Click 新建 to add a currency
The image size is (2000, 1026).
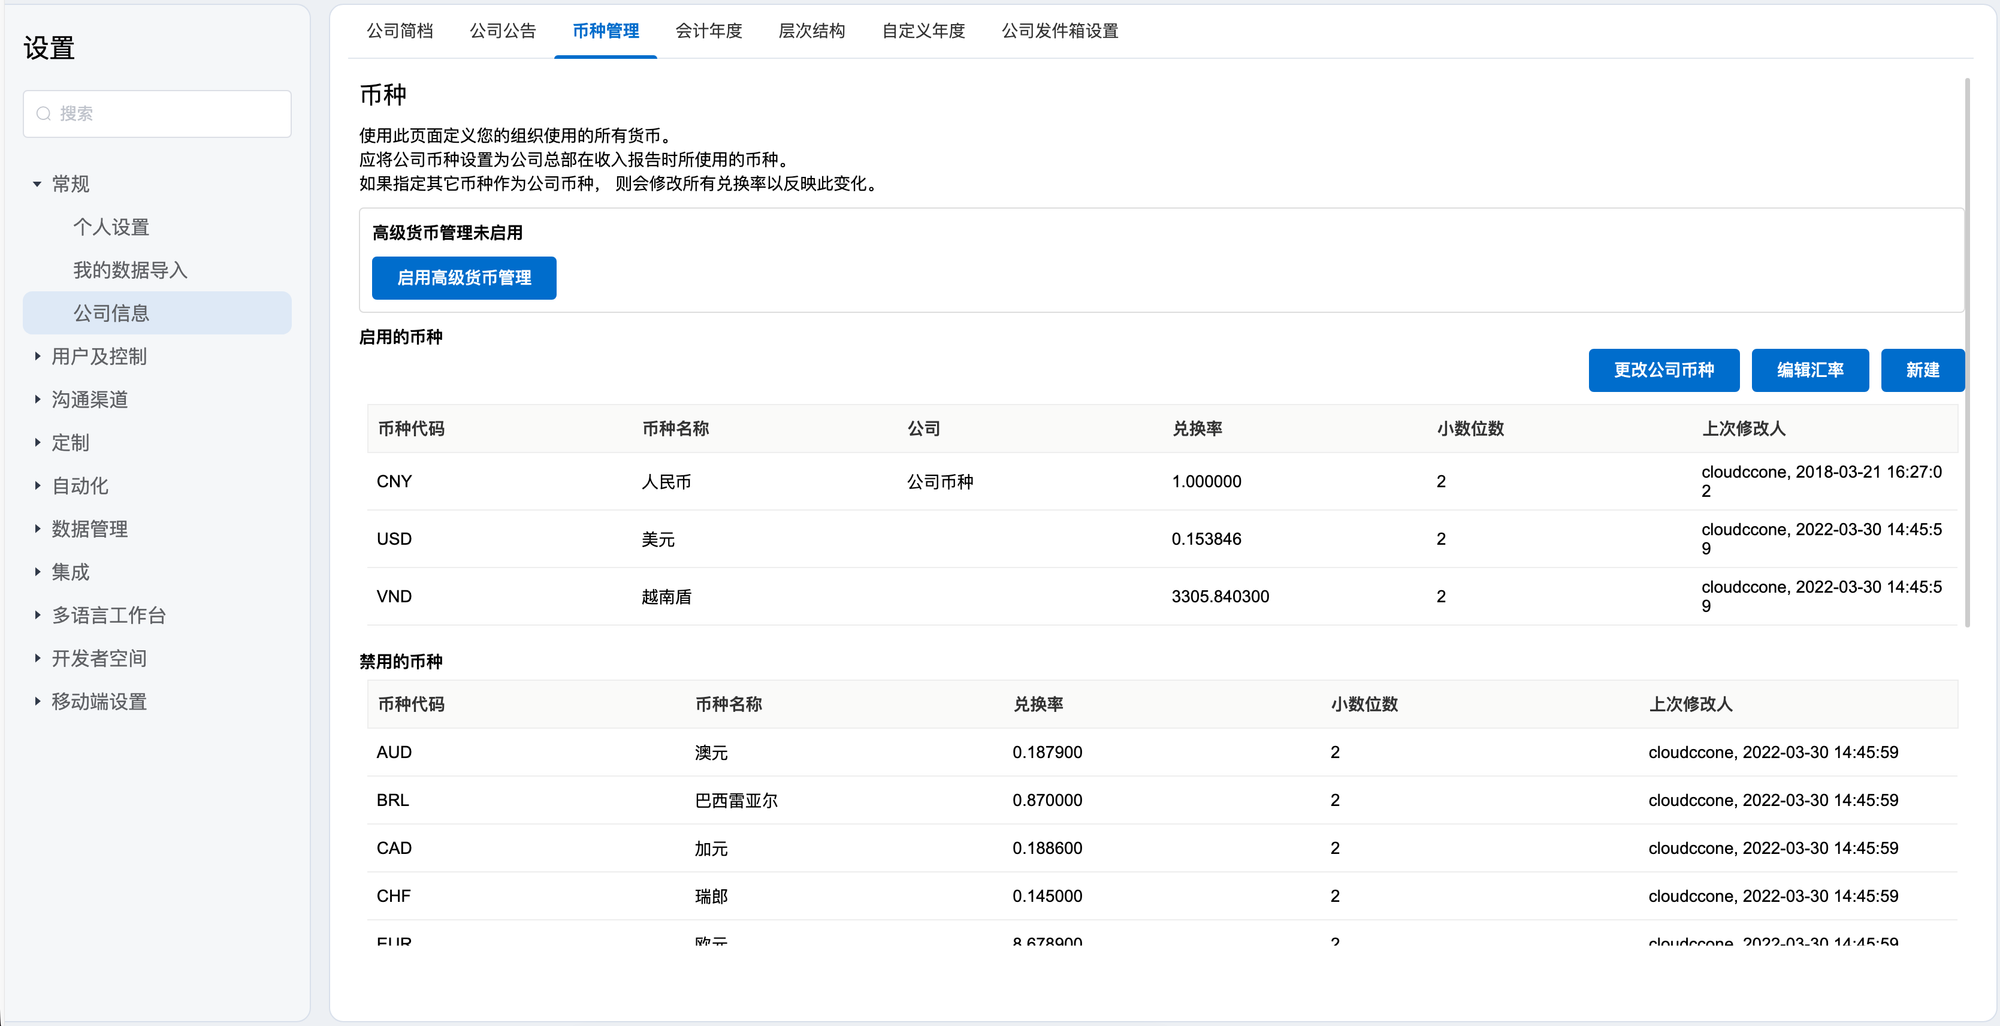(1922, 370)
